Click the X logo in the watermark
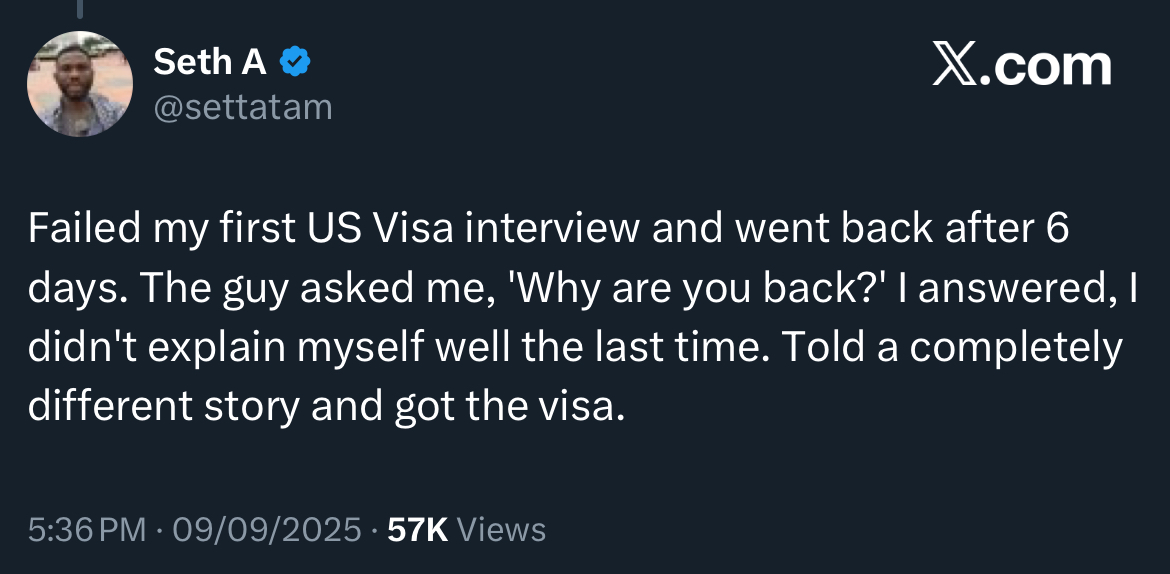 click(955, 65)
